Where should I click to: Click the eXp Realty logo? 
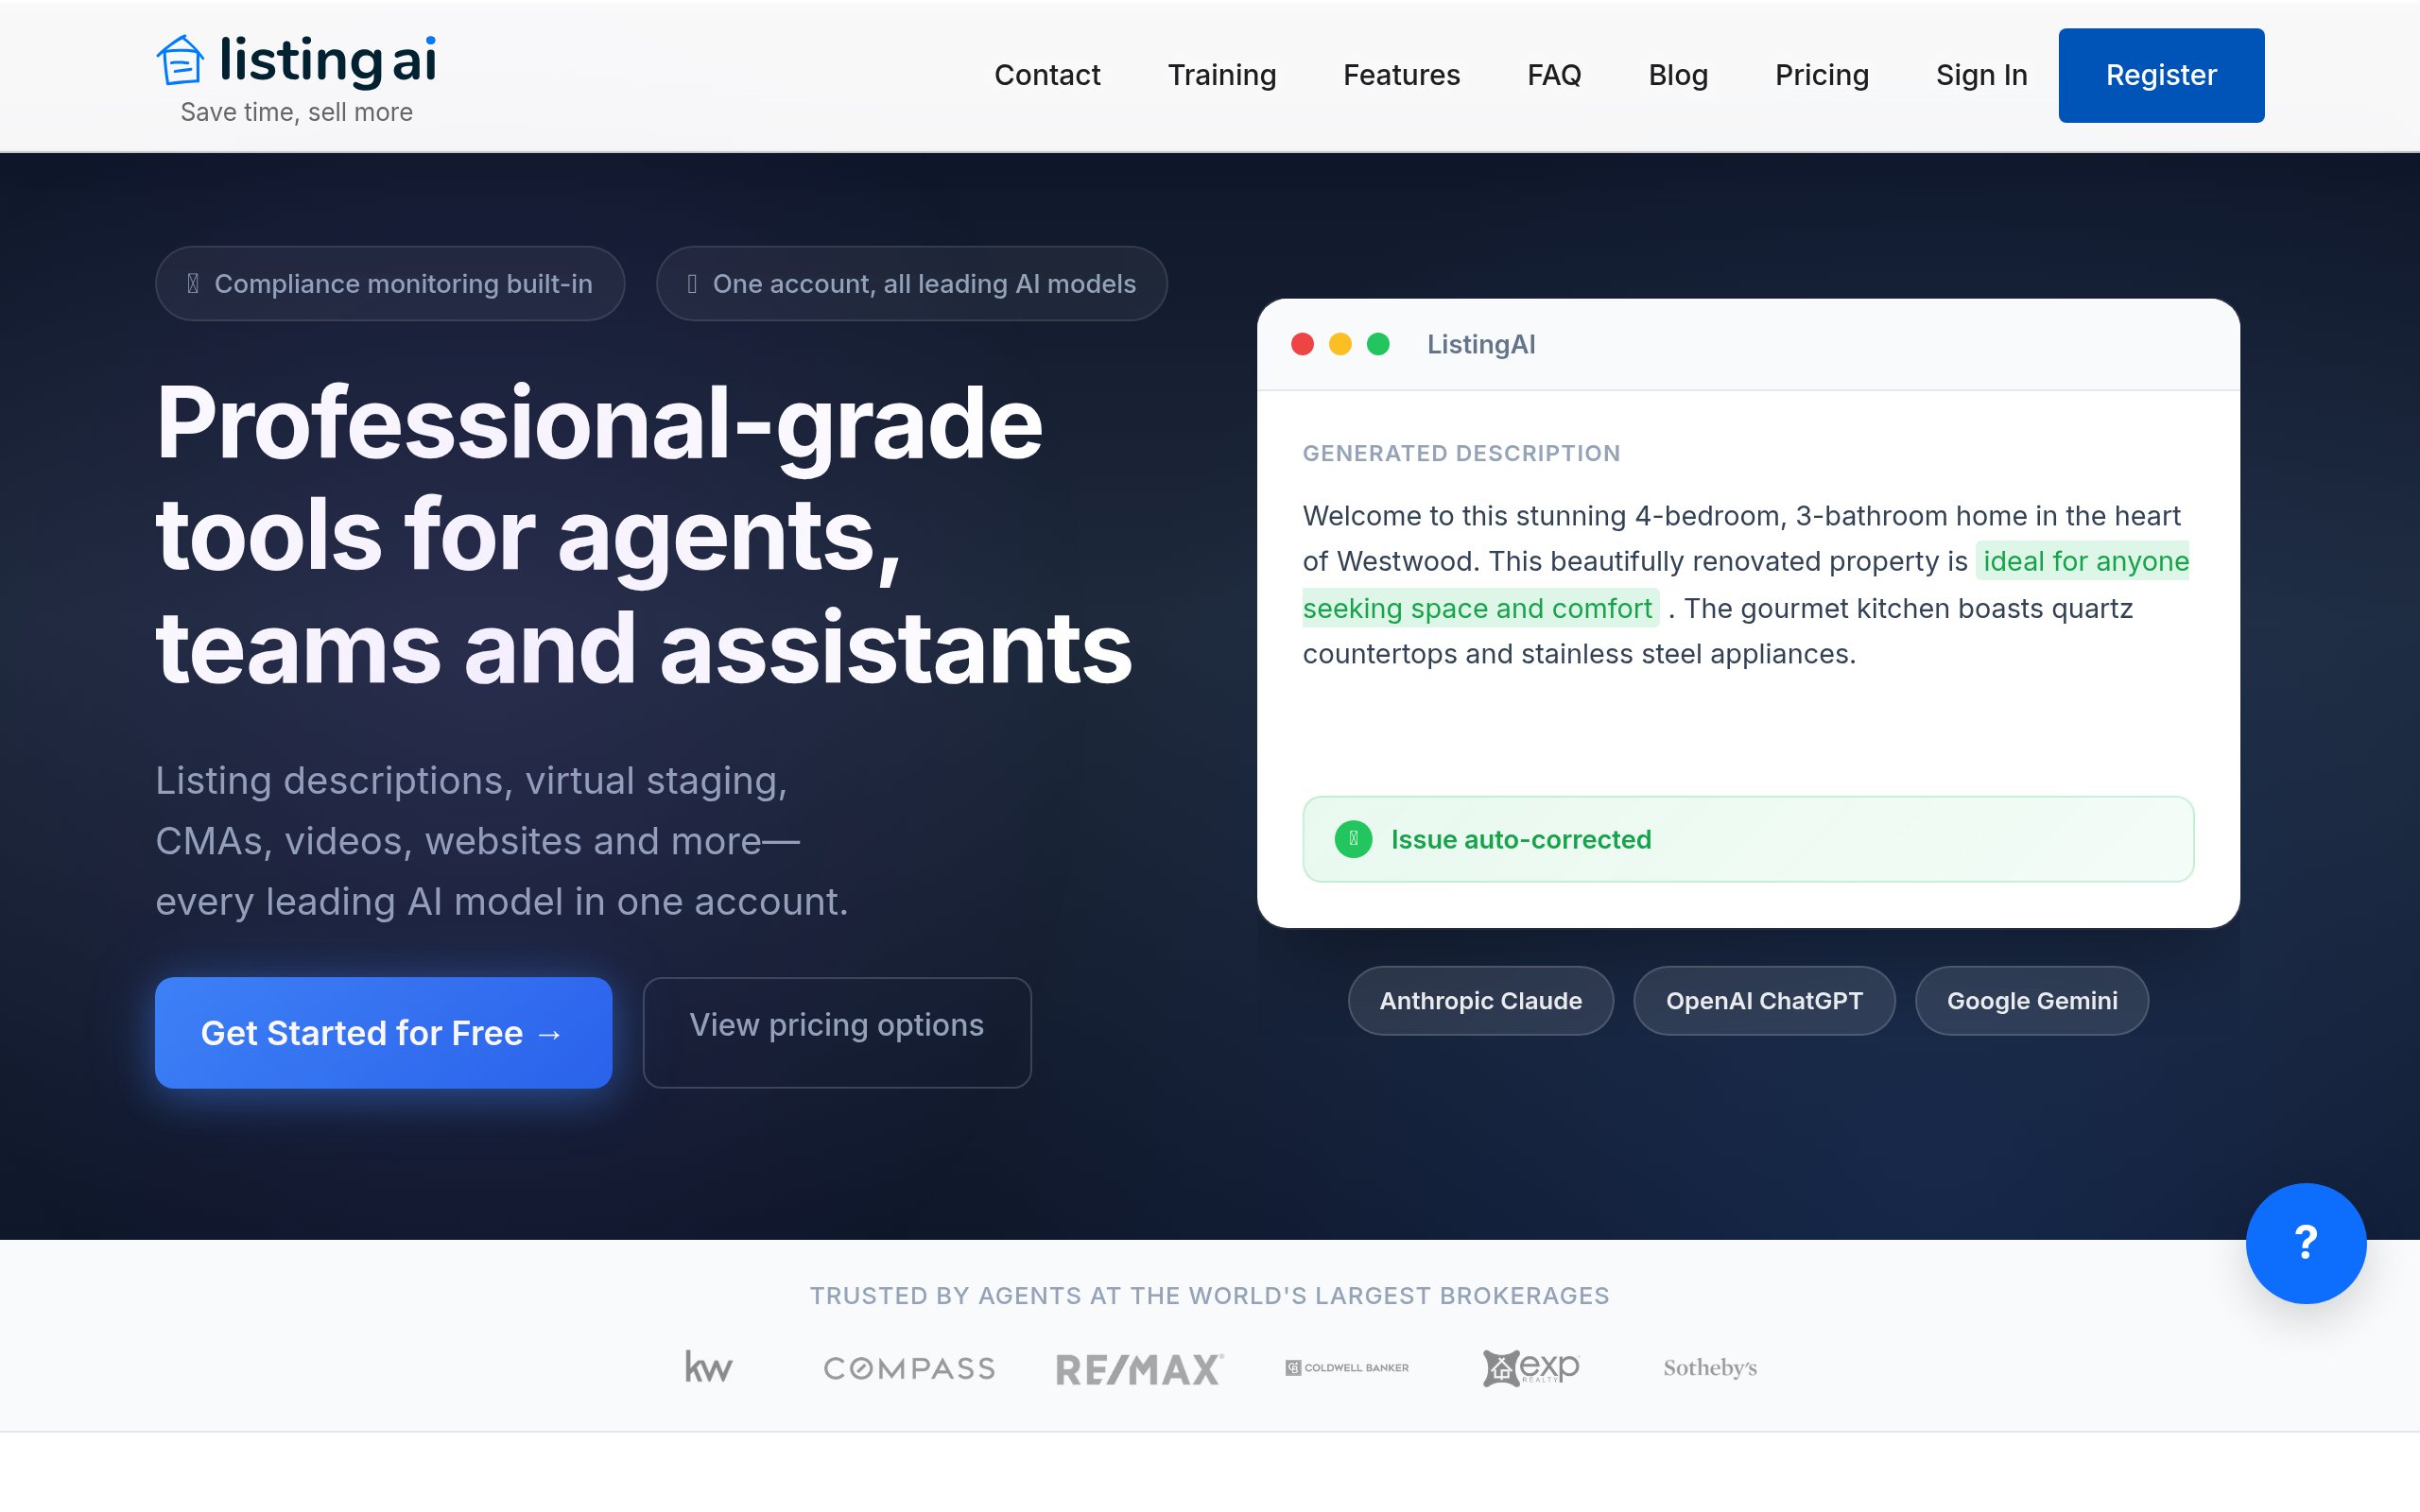[1531, 1367]
